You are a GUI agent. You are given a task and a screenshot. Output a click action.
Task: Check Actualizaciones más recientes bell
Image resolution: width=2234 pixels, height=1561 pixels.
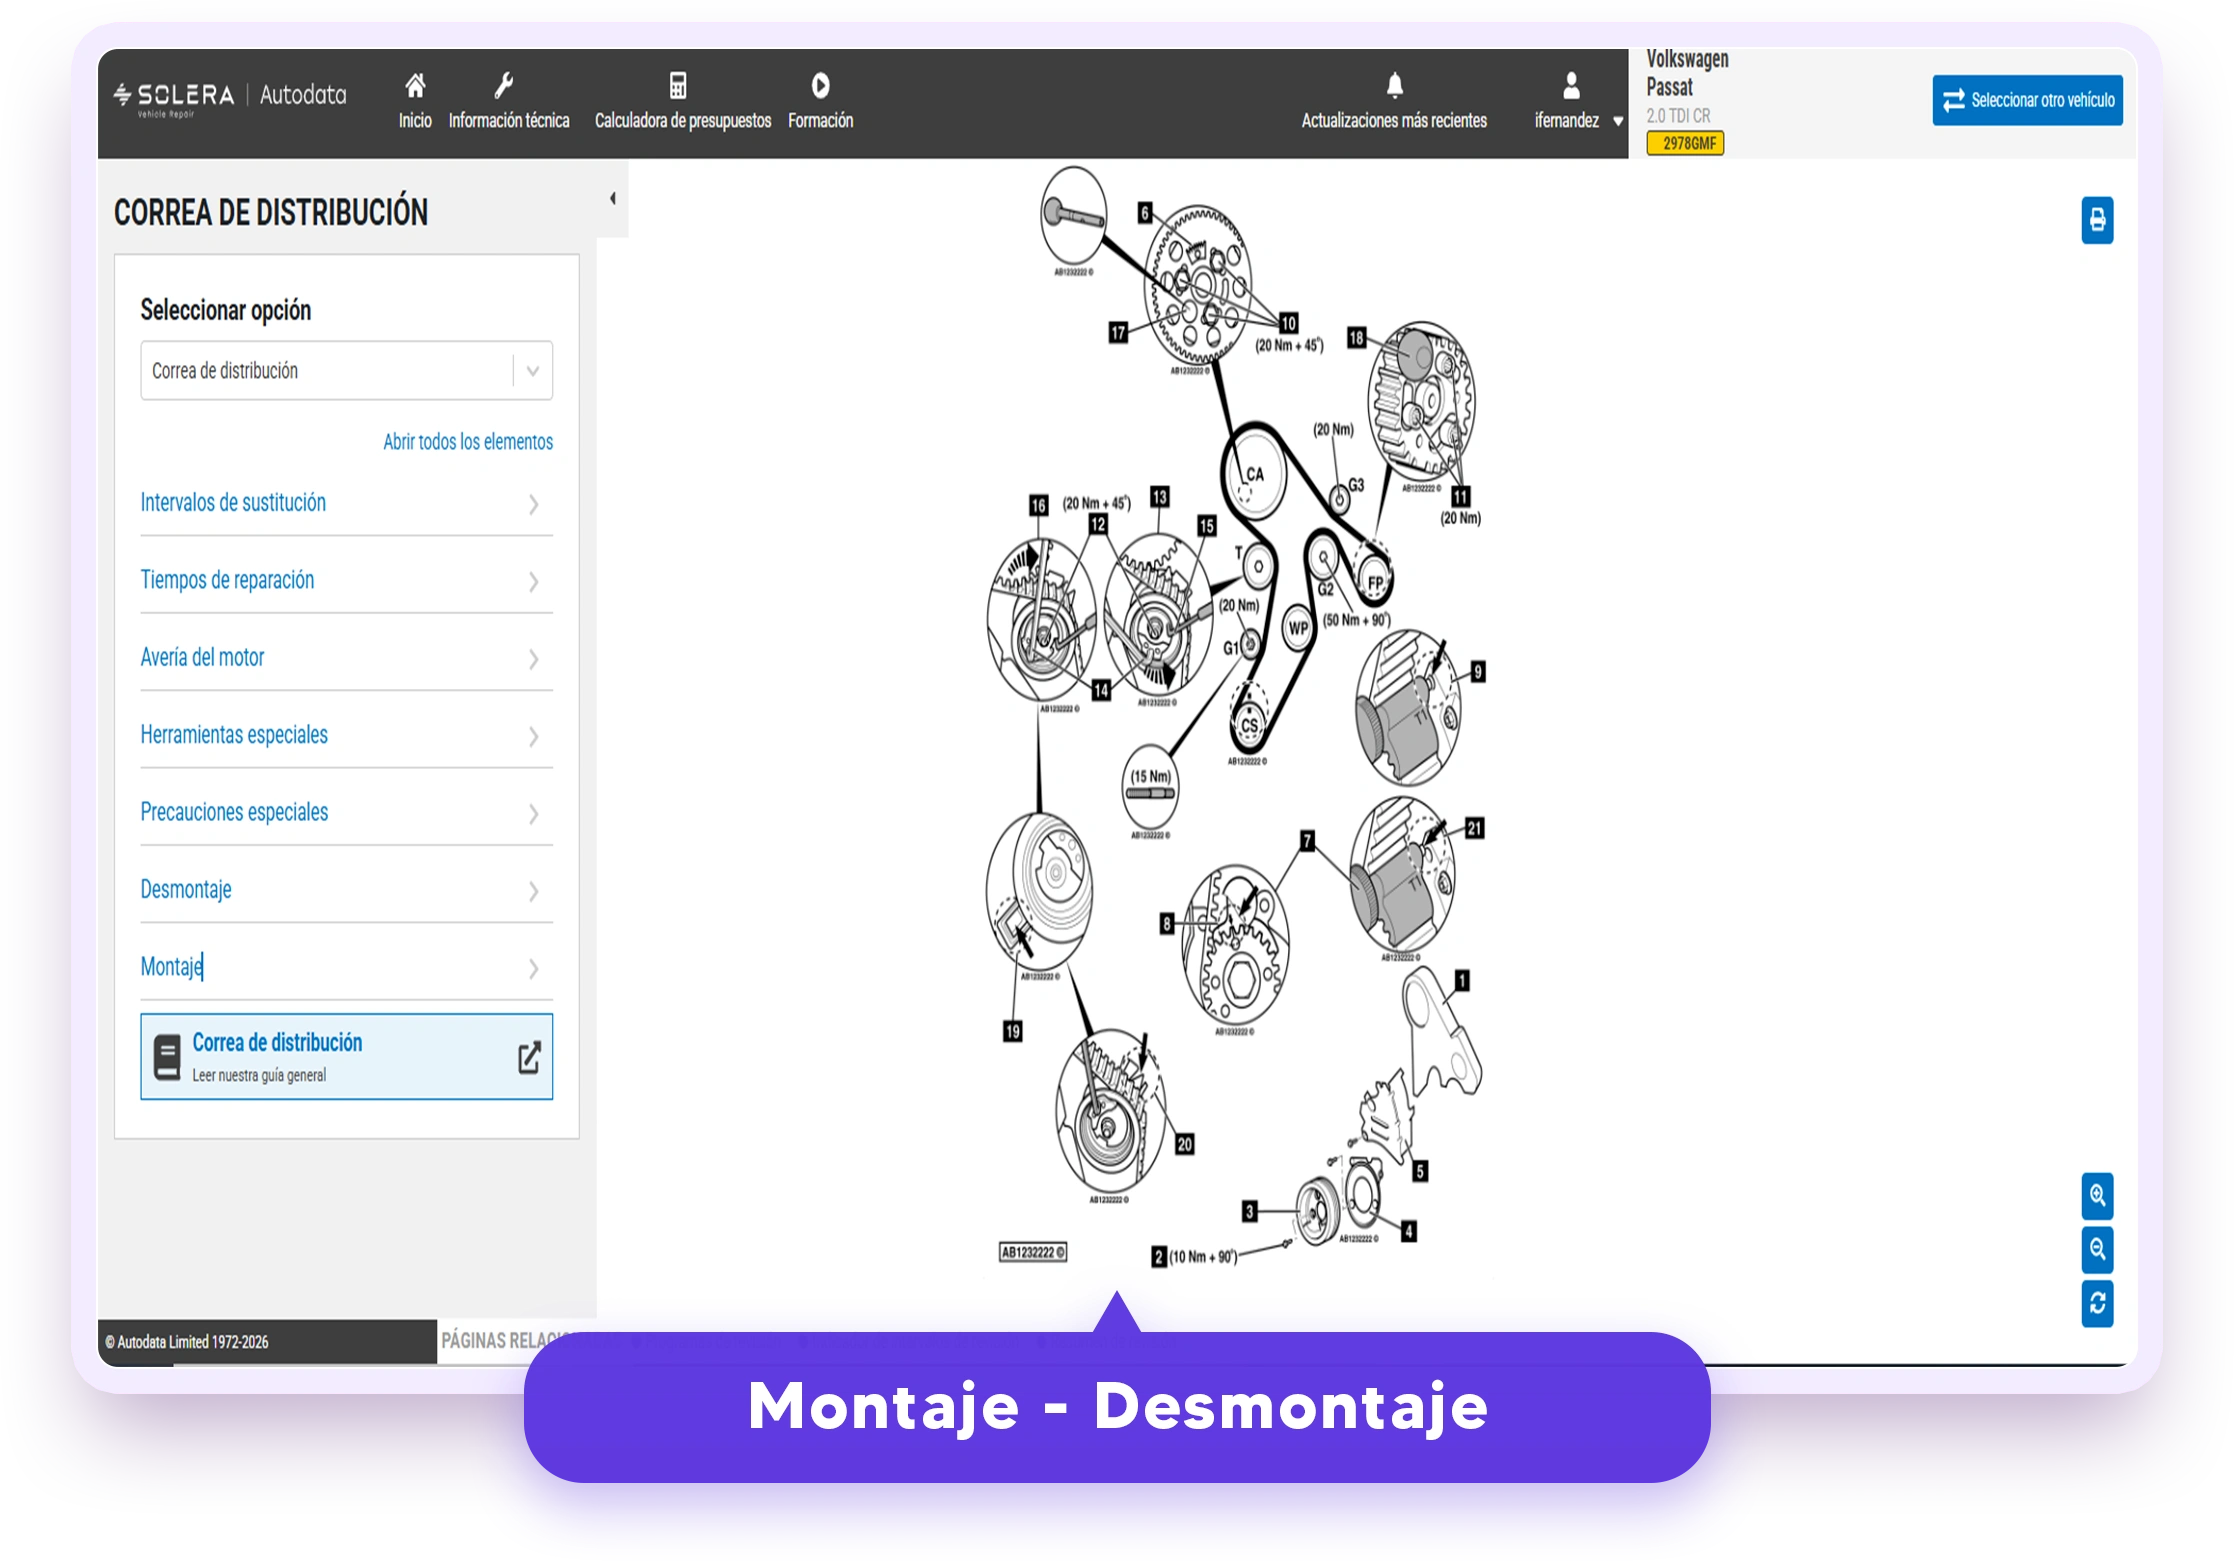(1394, 86)
